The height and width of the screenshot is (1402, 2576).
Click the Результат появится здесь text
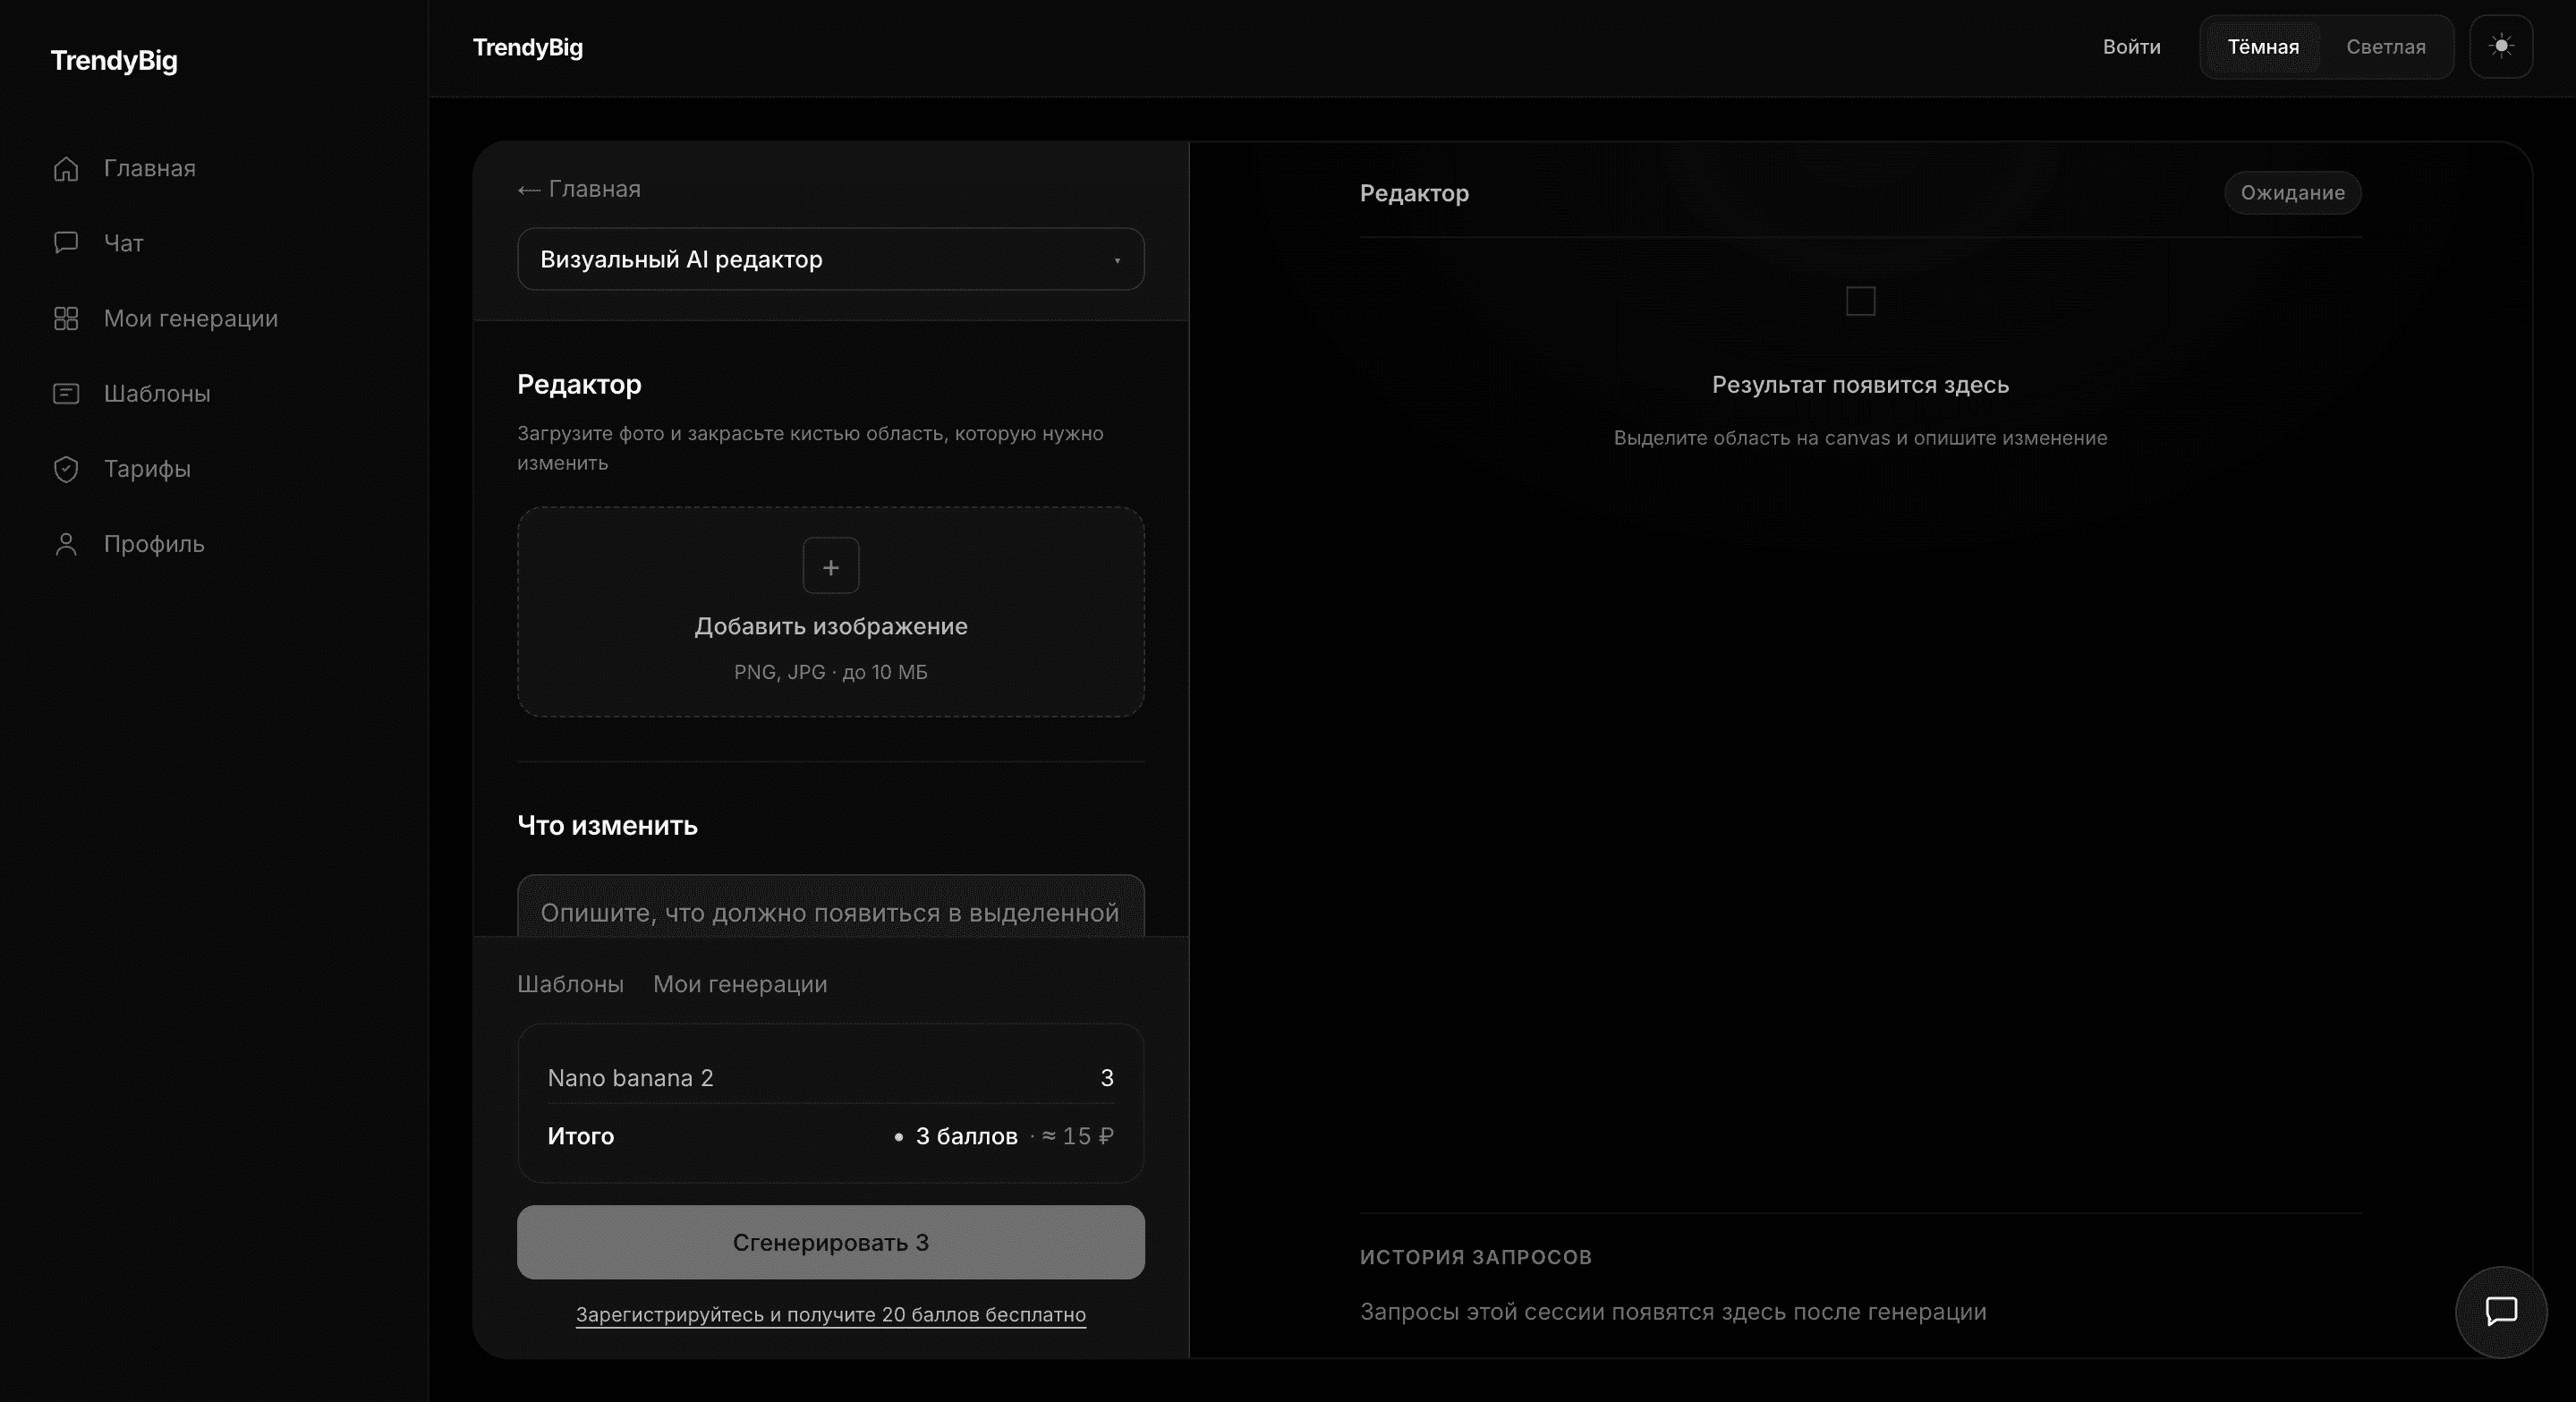point(1860,385)
